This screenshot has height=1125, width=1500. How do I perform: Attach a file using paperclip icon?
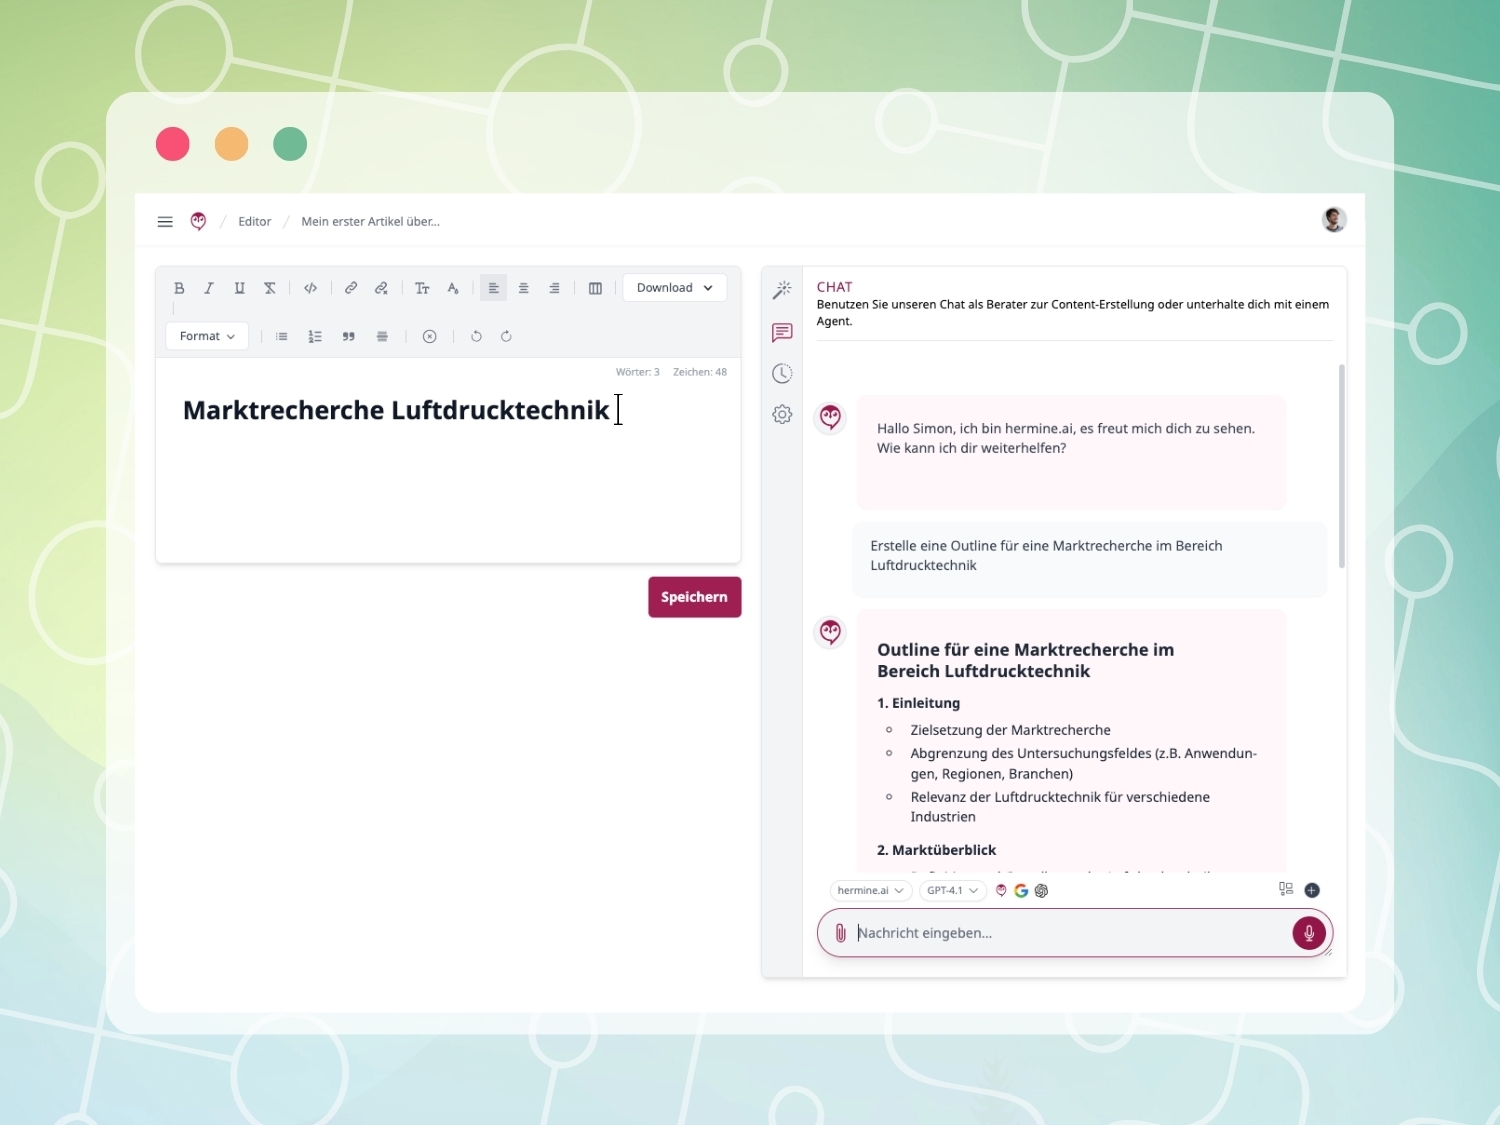click(841, 933)
